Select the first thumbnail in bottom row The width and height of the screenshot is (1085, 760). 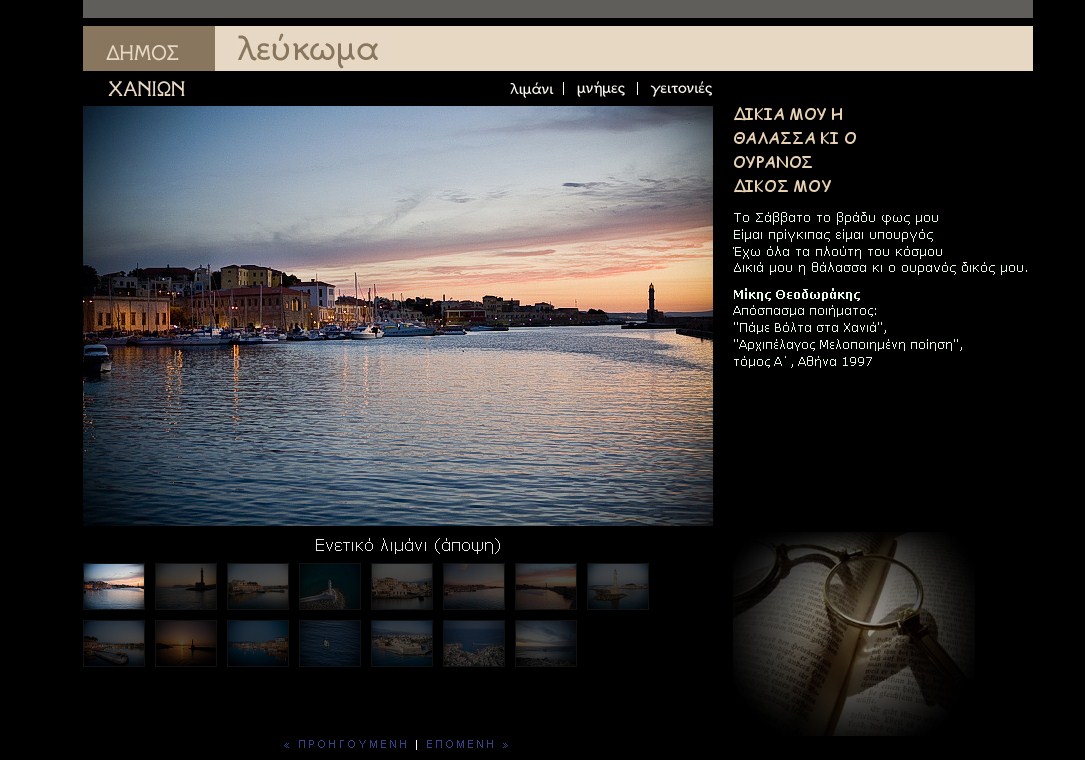pyautogui.click(x=114, y=643)
